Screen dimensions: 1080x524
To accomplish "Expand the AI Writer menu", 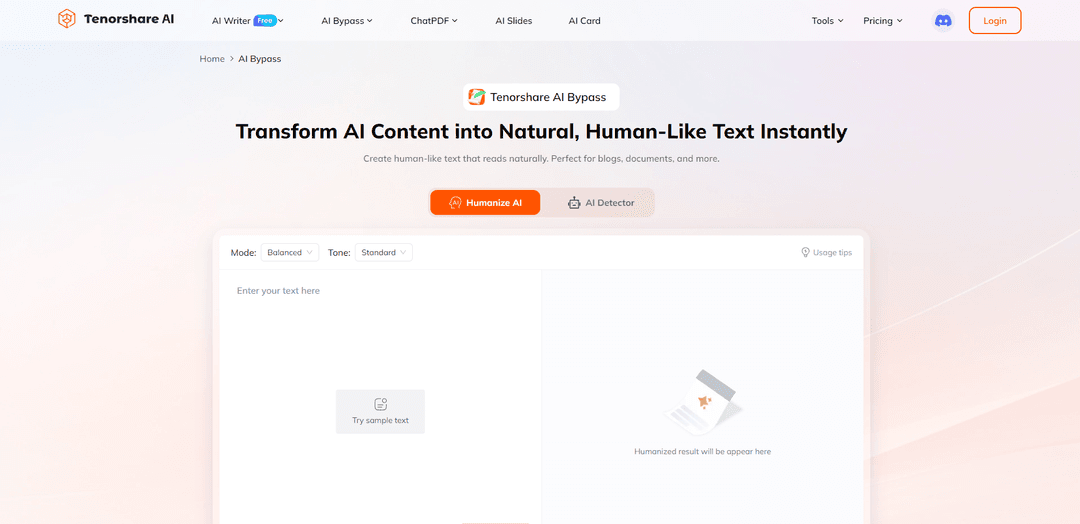I will pos(247,21).
